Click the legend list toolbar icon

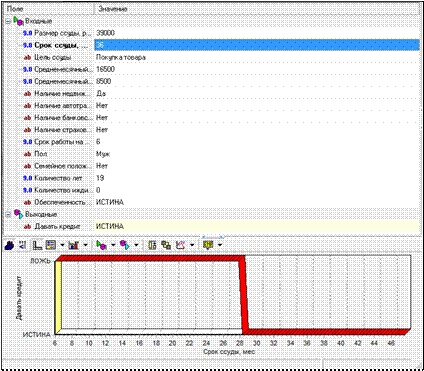[51, 245]
